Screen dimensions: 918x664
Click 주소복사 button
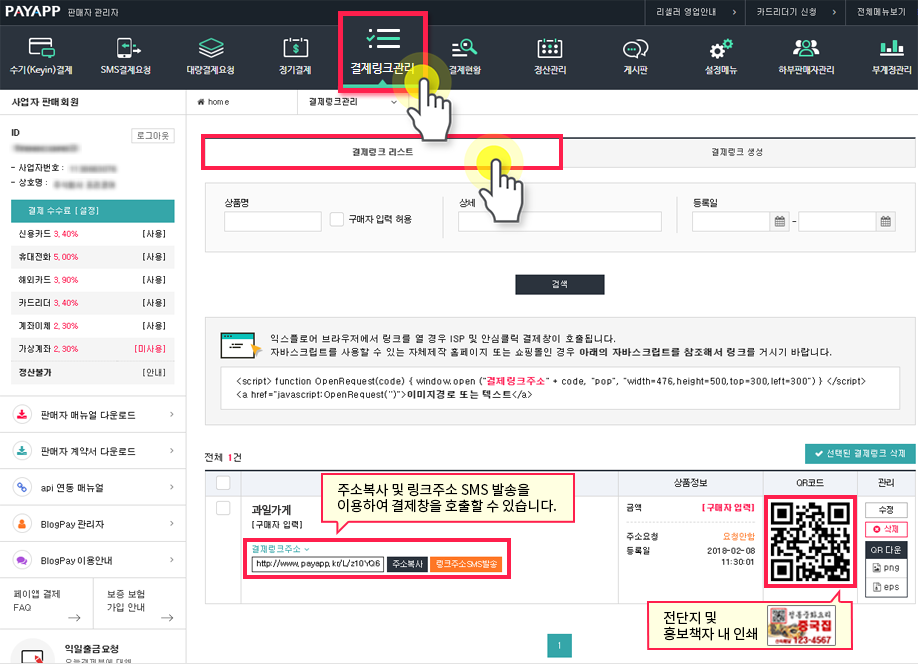click(x=407, y=564)
